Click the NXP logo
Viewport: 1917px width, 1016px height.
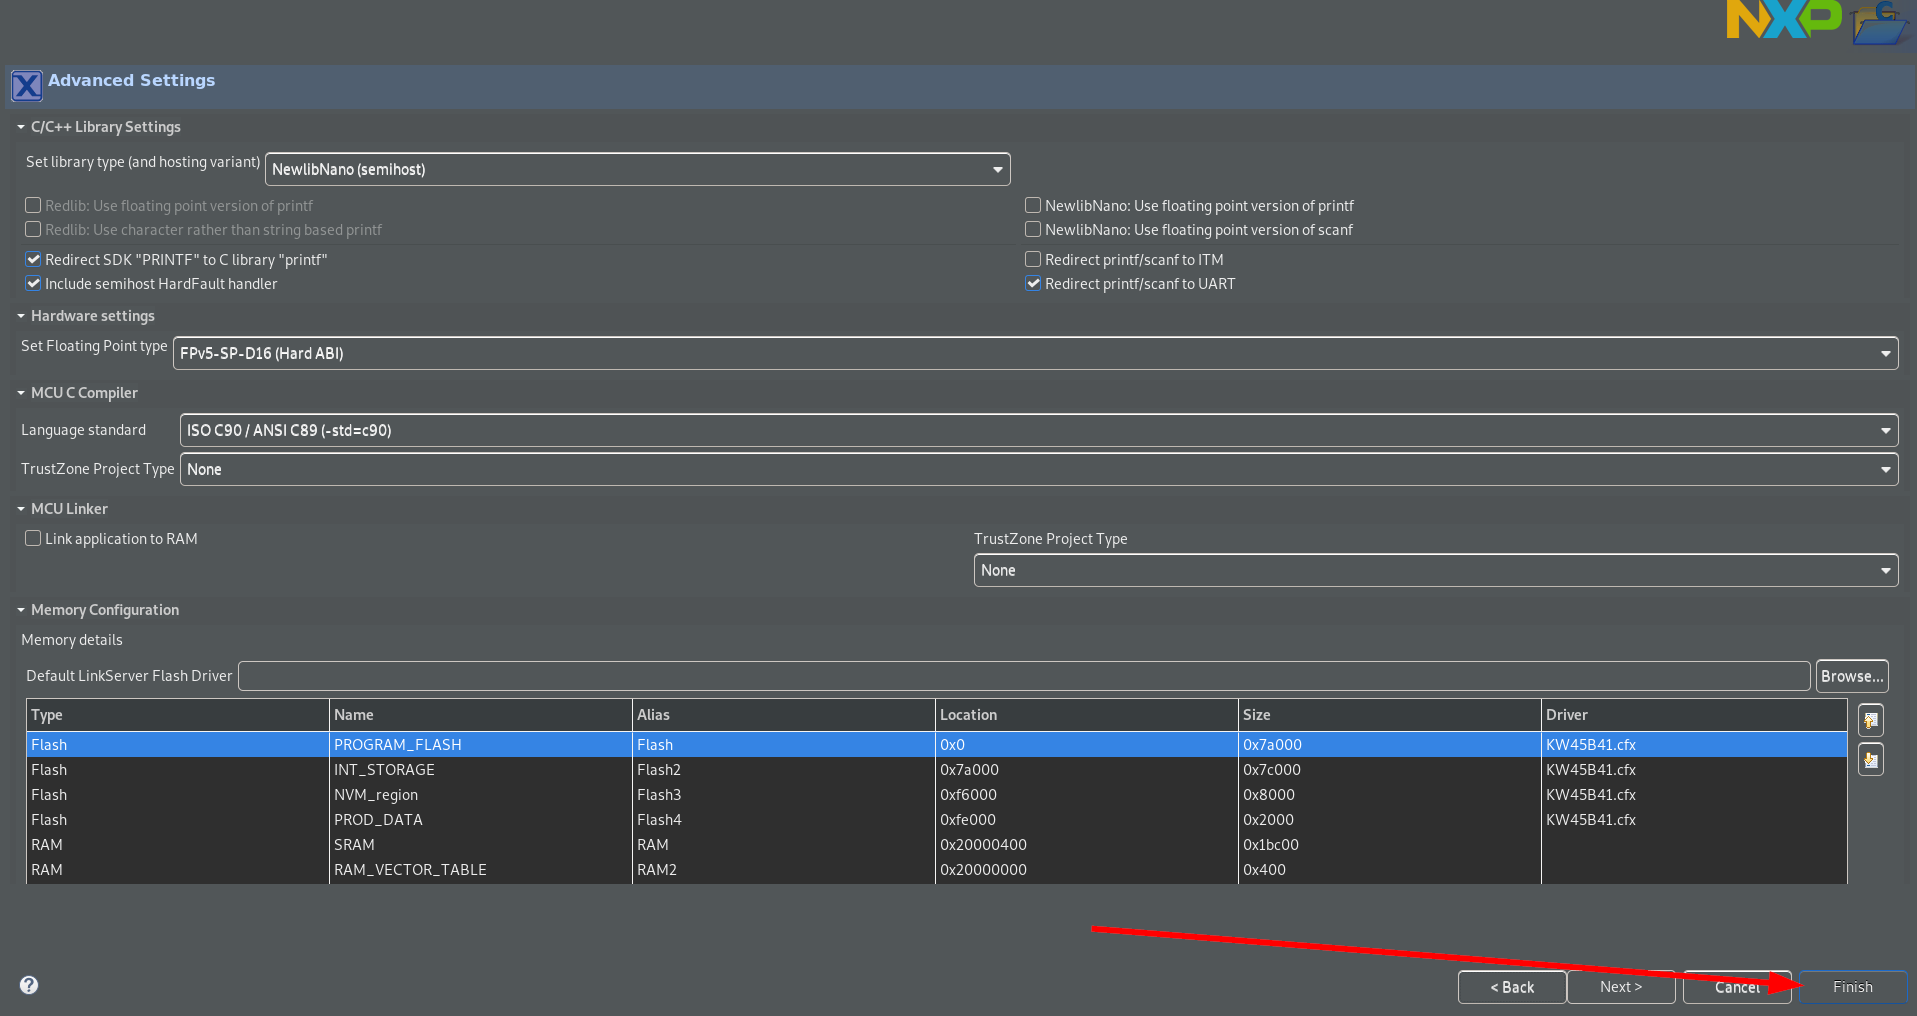point(1785,18)
